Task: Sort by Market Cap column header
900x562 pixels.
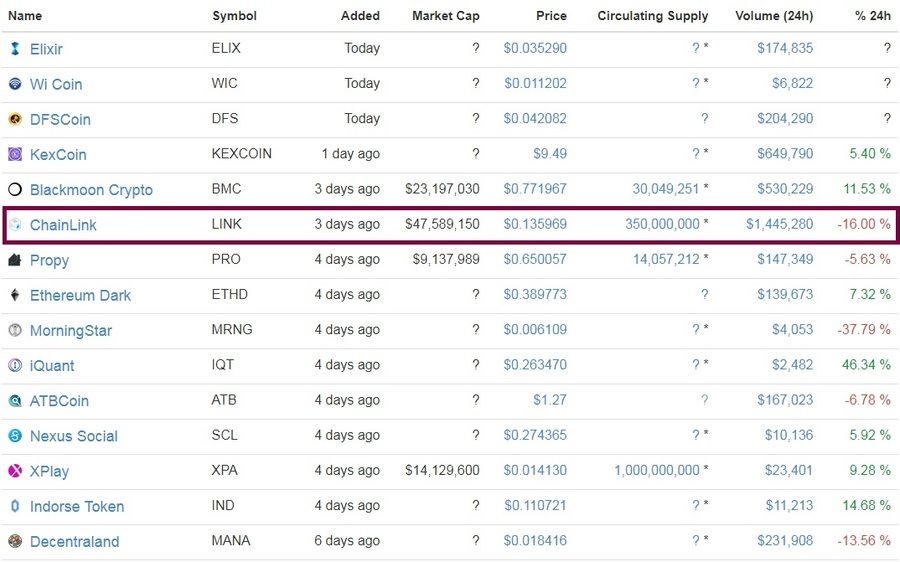Action: [445, 15]
